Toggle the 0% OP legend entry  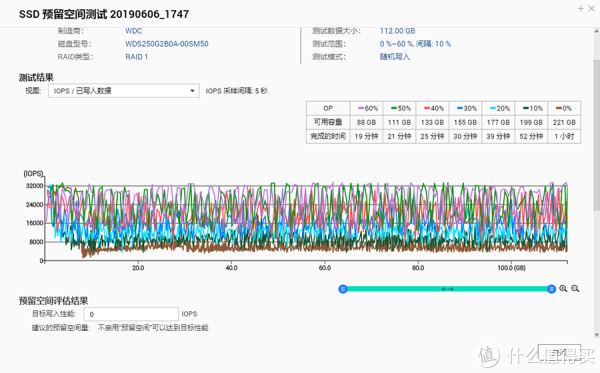[x=564, y=108]
